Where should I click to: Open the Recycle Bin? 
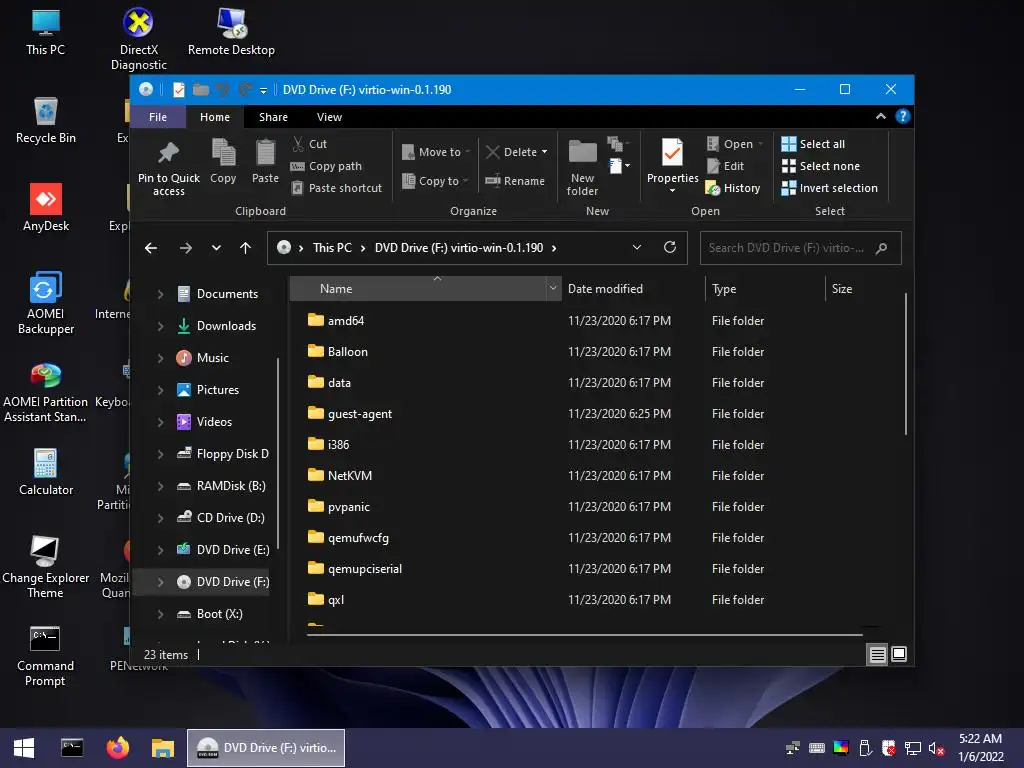click(x=46, y=120)
